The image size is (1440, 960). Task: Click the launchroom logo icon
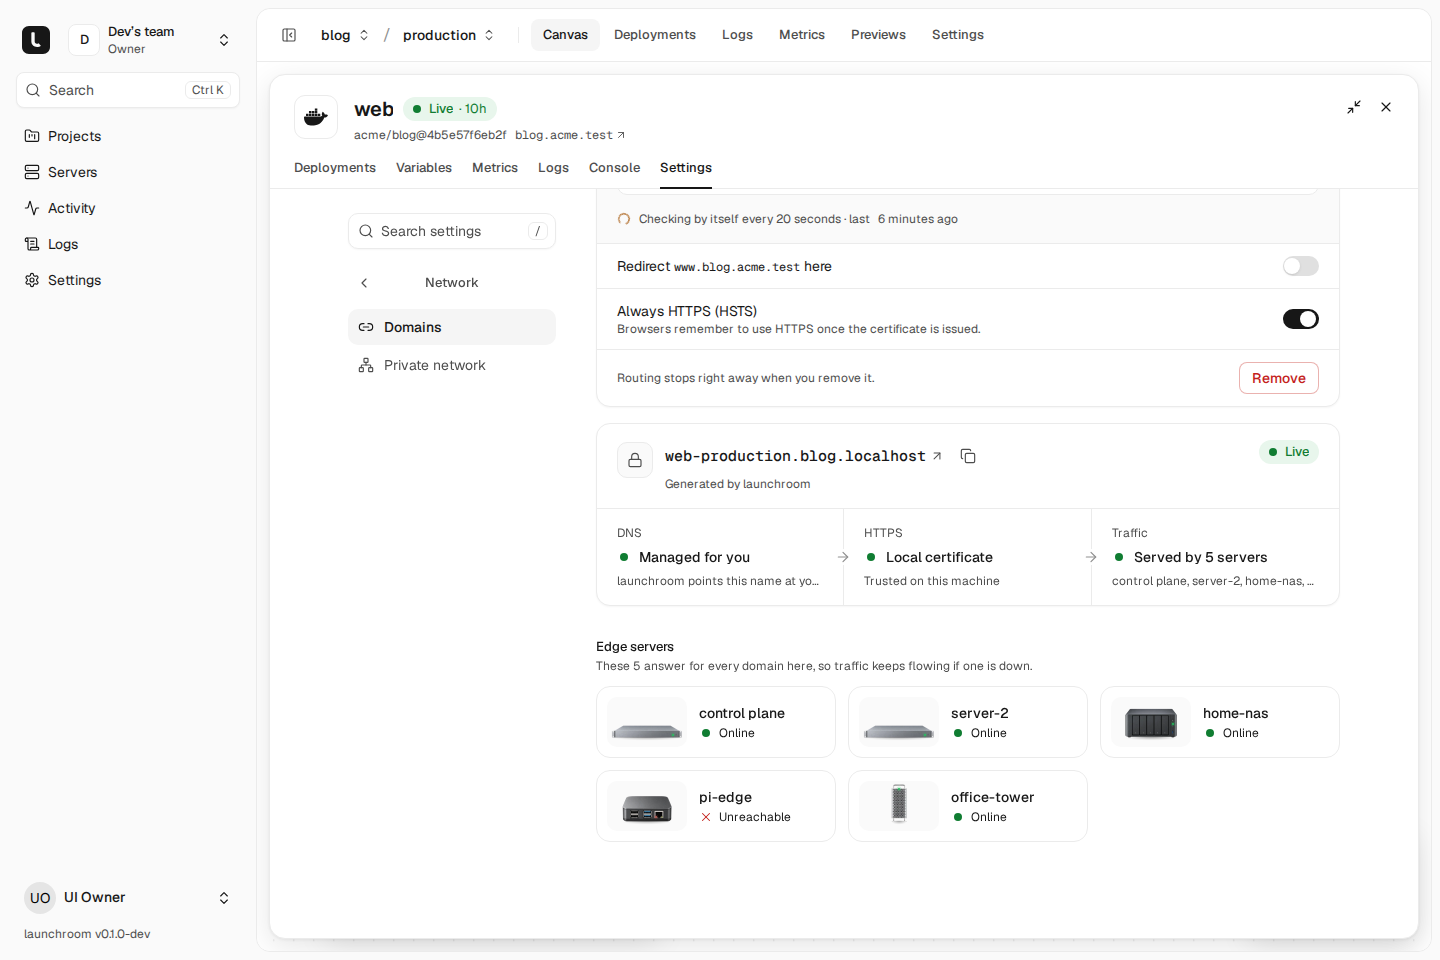click(36, 40)
